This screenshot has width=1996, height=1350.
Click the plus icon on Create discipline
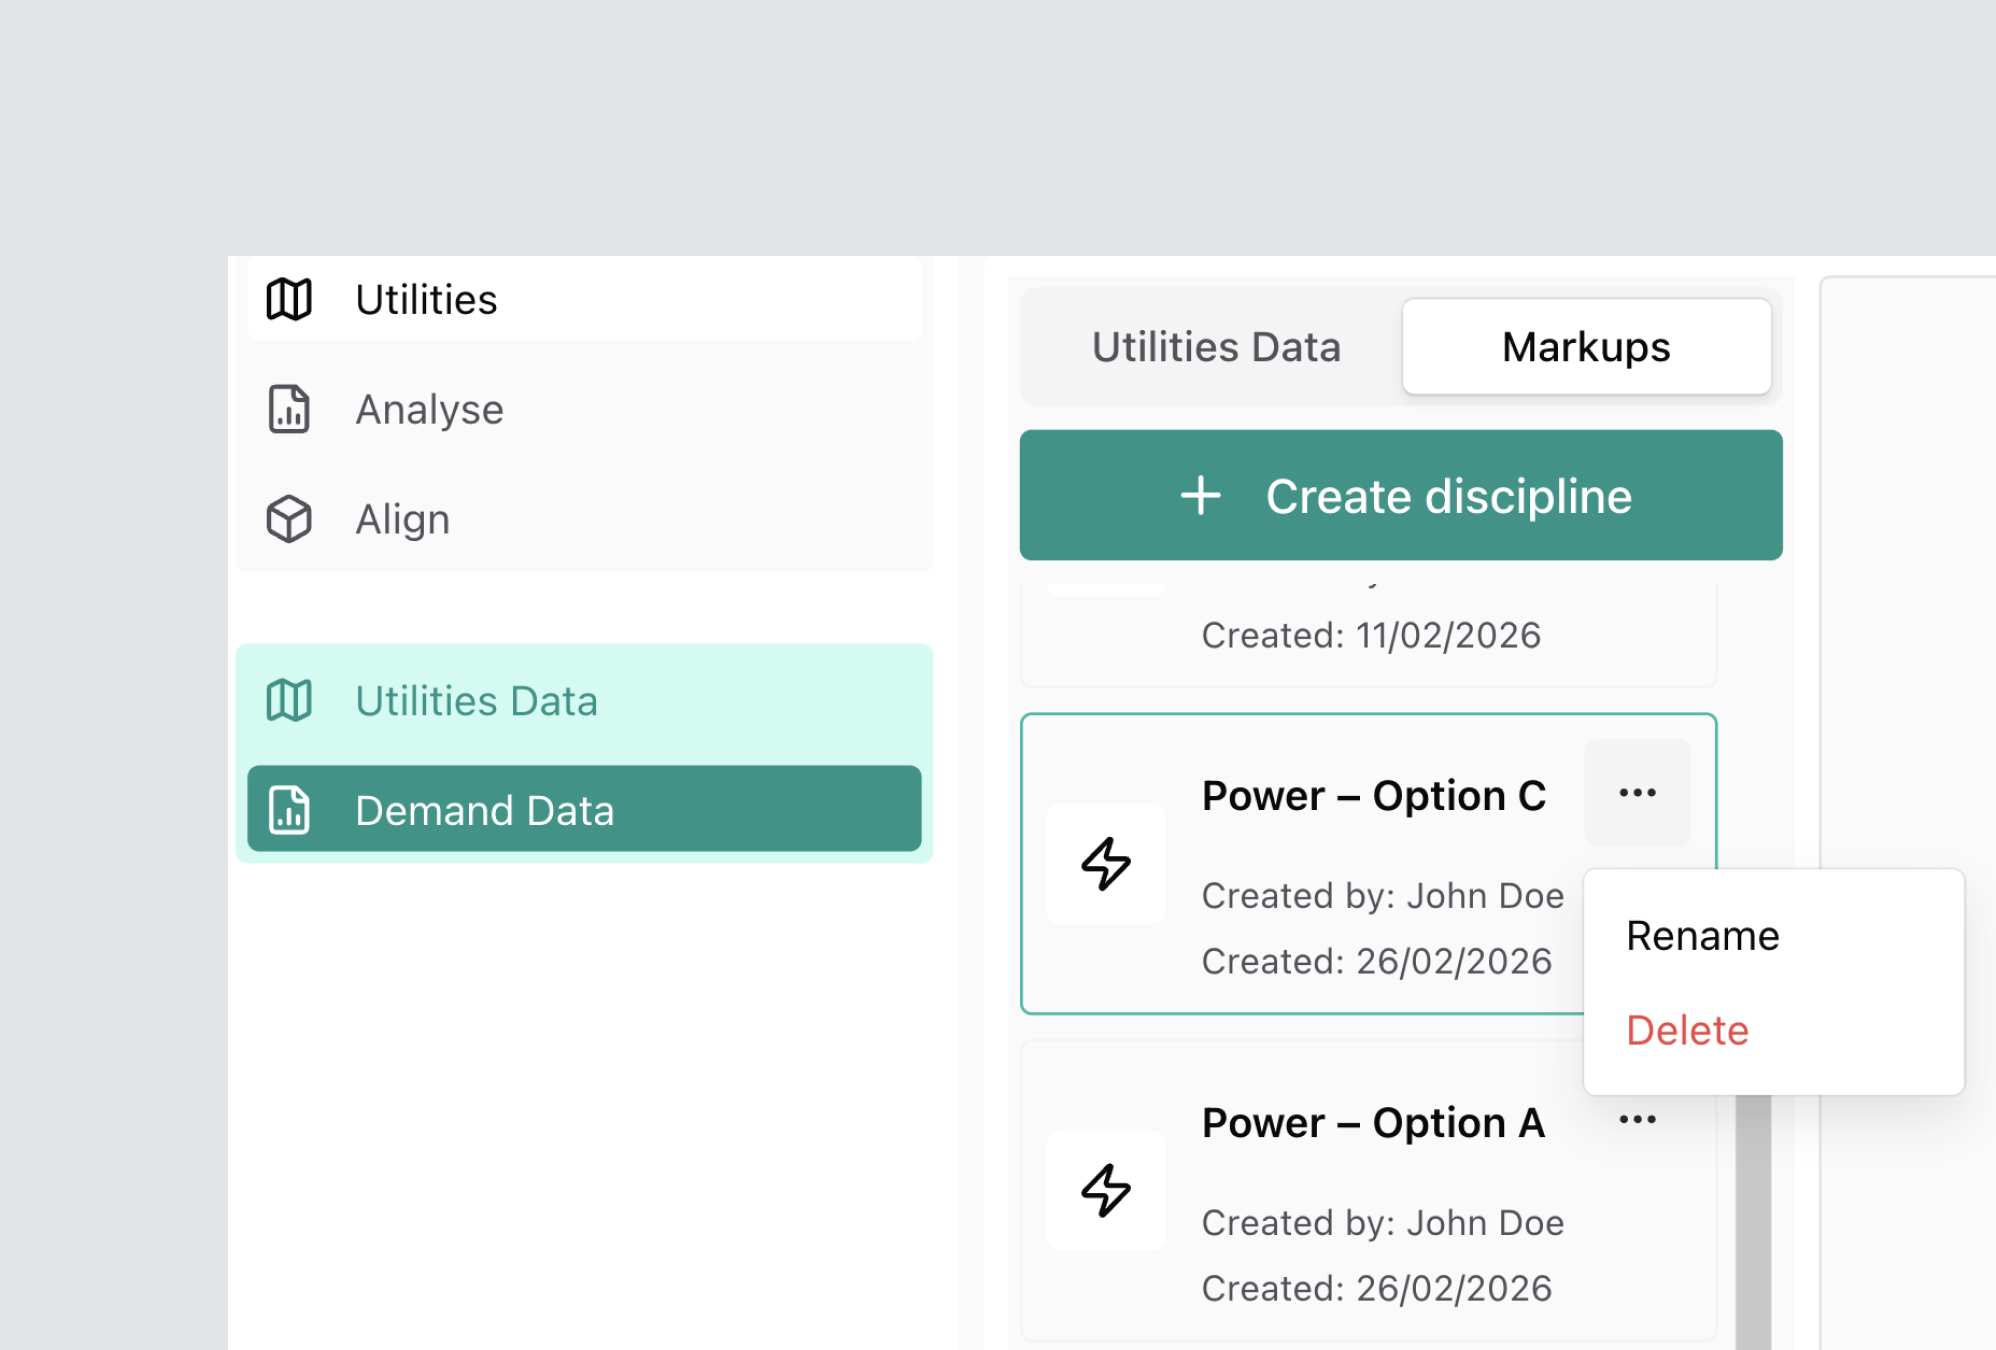(1200, 496)
